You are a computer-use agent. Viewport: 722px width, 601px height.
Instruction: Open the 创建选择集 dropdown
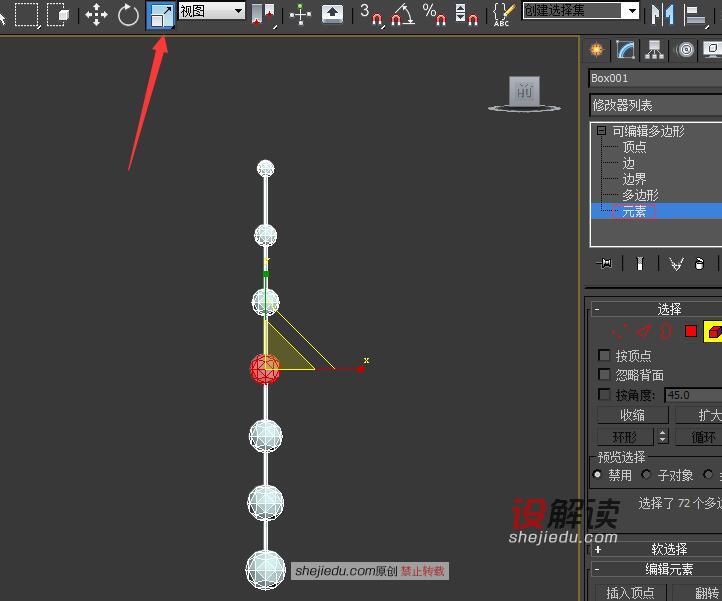581,11
